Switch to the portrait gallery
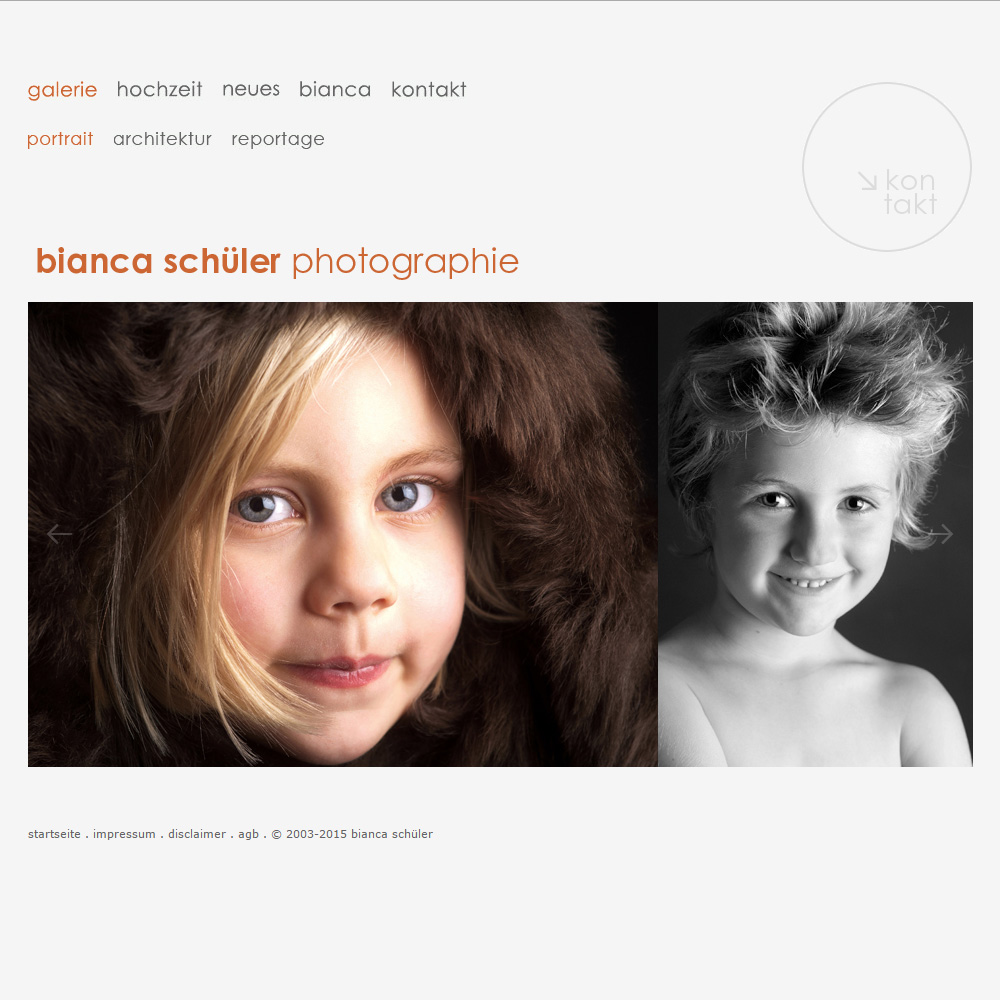 60,139
